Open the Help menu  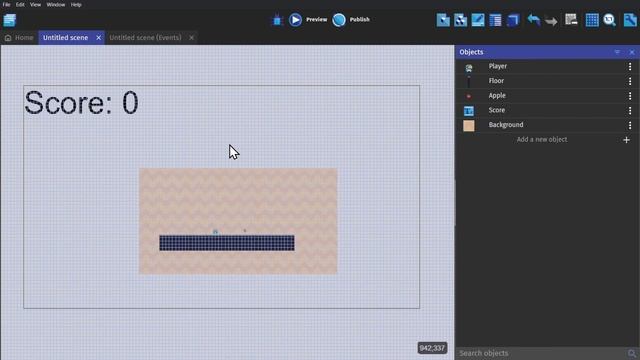[76, 4]
